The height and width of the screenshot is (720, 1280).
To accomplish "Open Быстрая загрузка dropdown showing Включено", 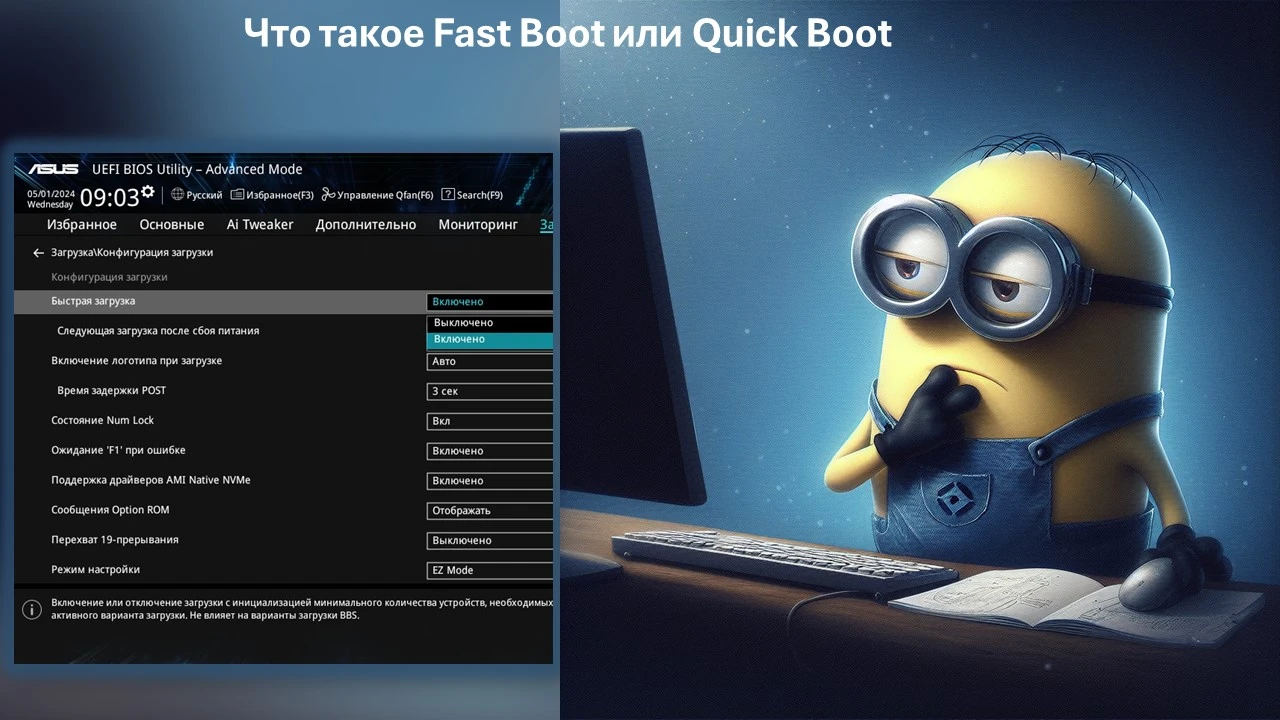I will (489, 302).
